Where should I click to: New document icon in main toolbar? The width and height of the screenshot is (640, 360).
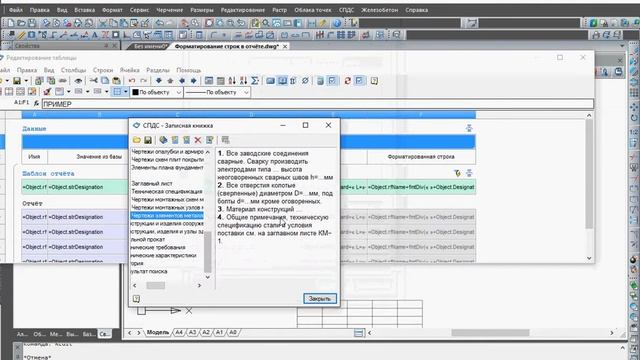point(10,23)
